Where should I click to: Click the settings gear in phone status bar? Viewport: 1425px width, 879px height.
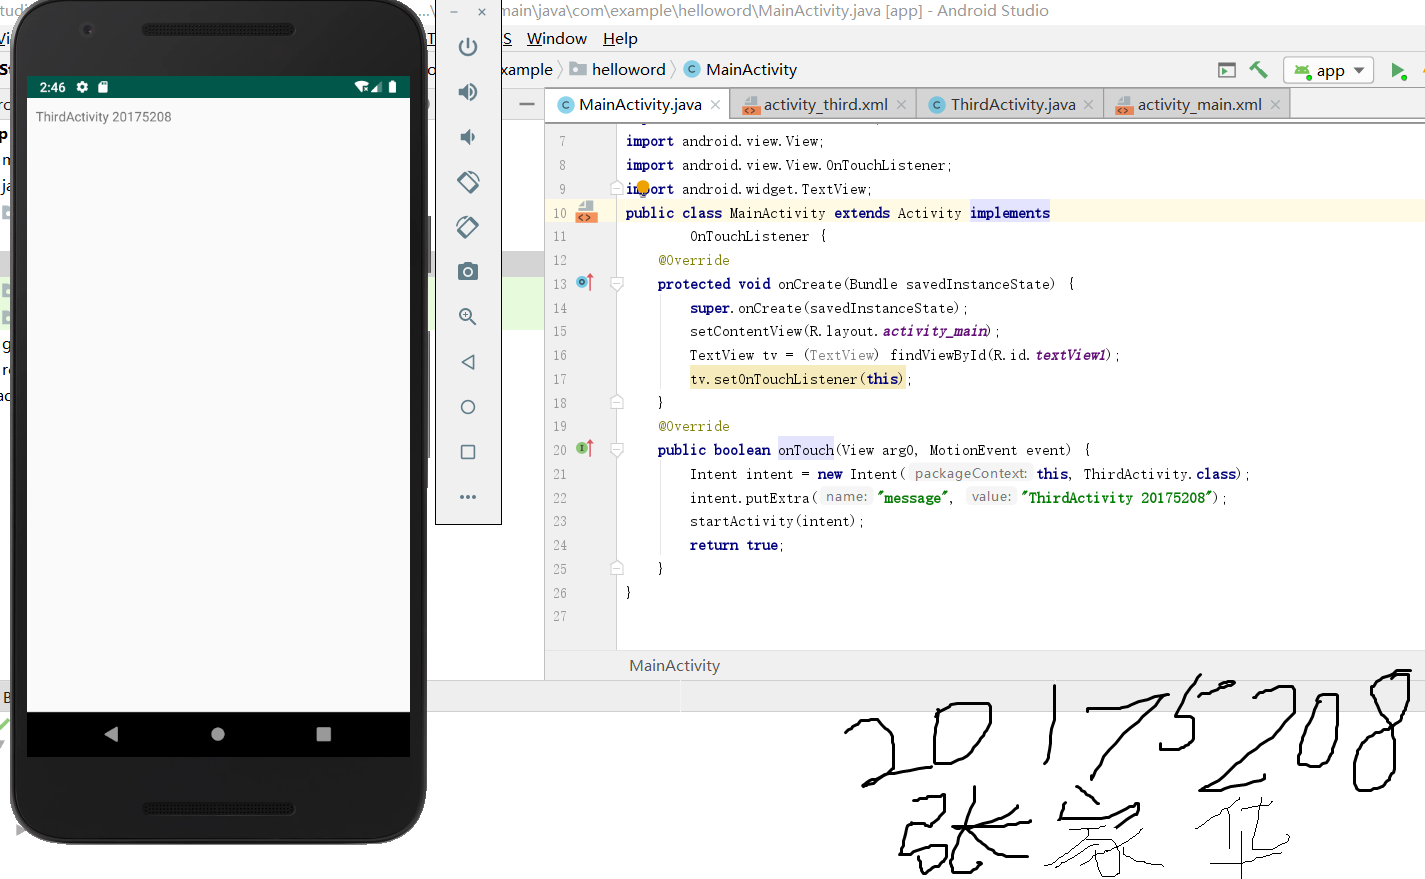(x=82, y=87)
